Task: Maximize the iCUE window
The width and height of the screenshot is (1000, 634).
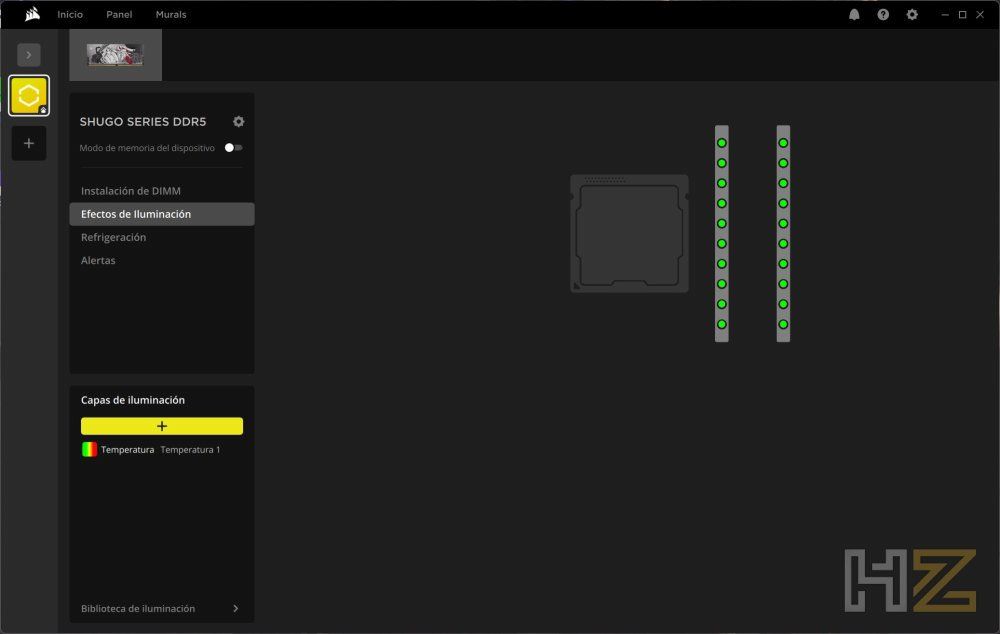Action: tap(962, 14)
